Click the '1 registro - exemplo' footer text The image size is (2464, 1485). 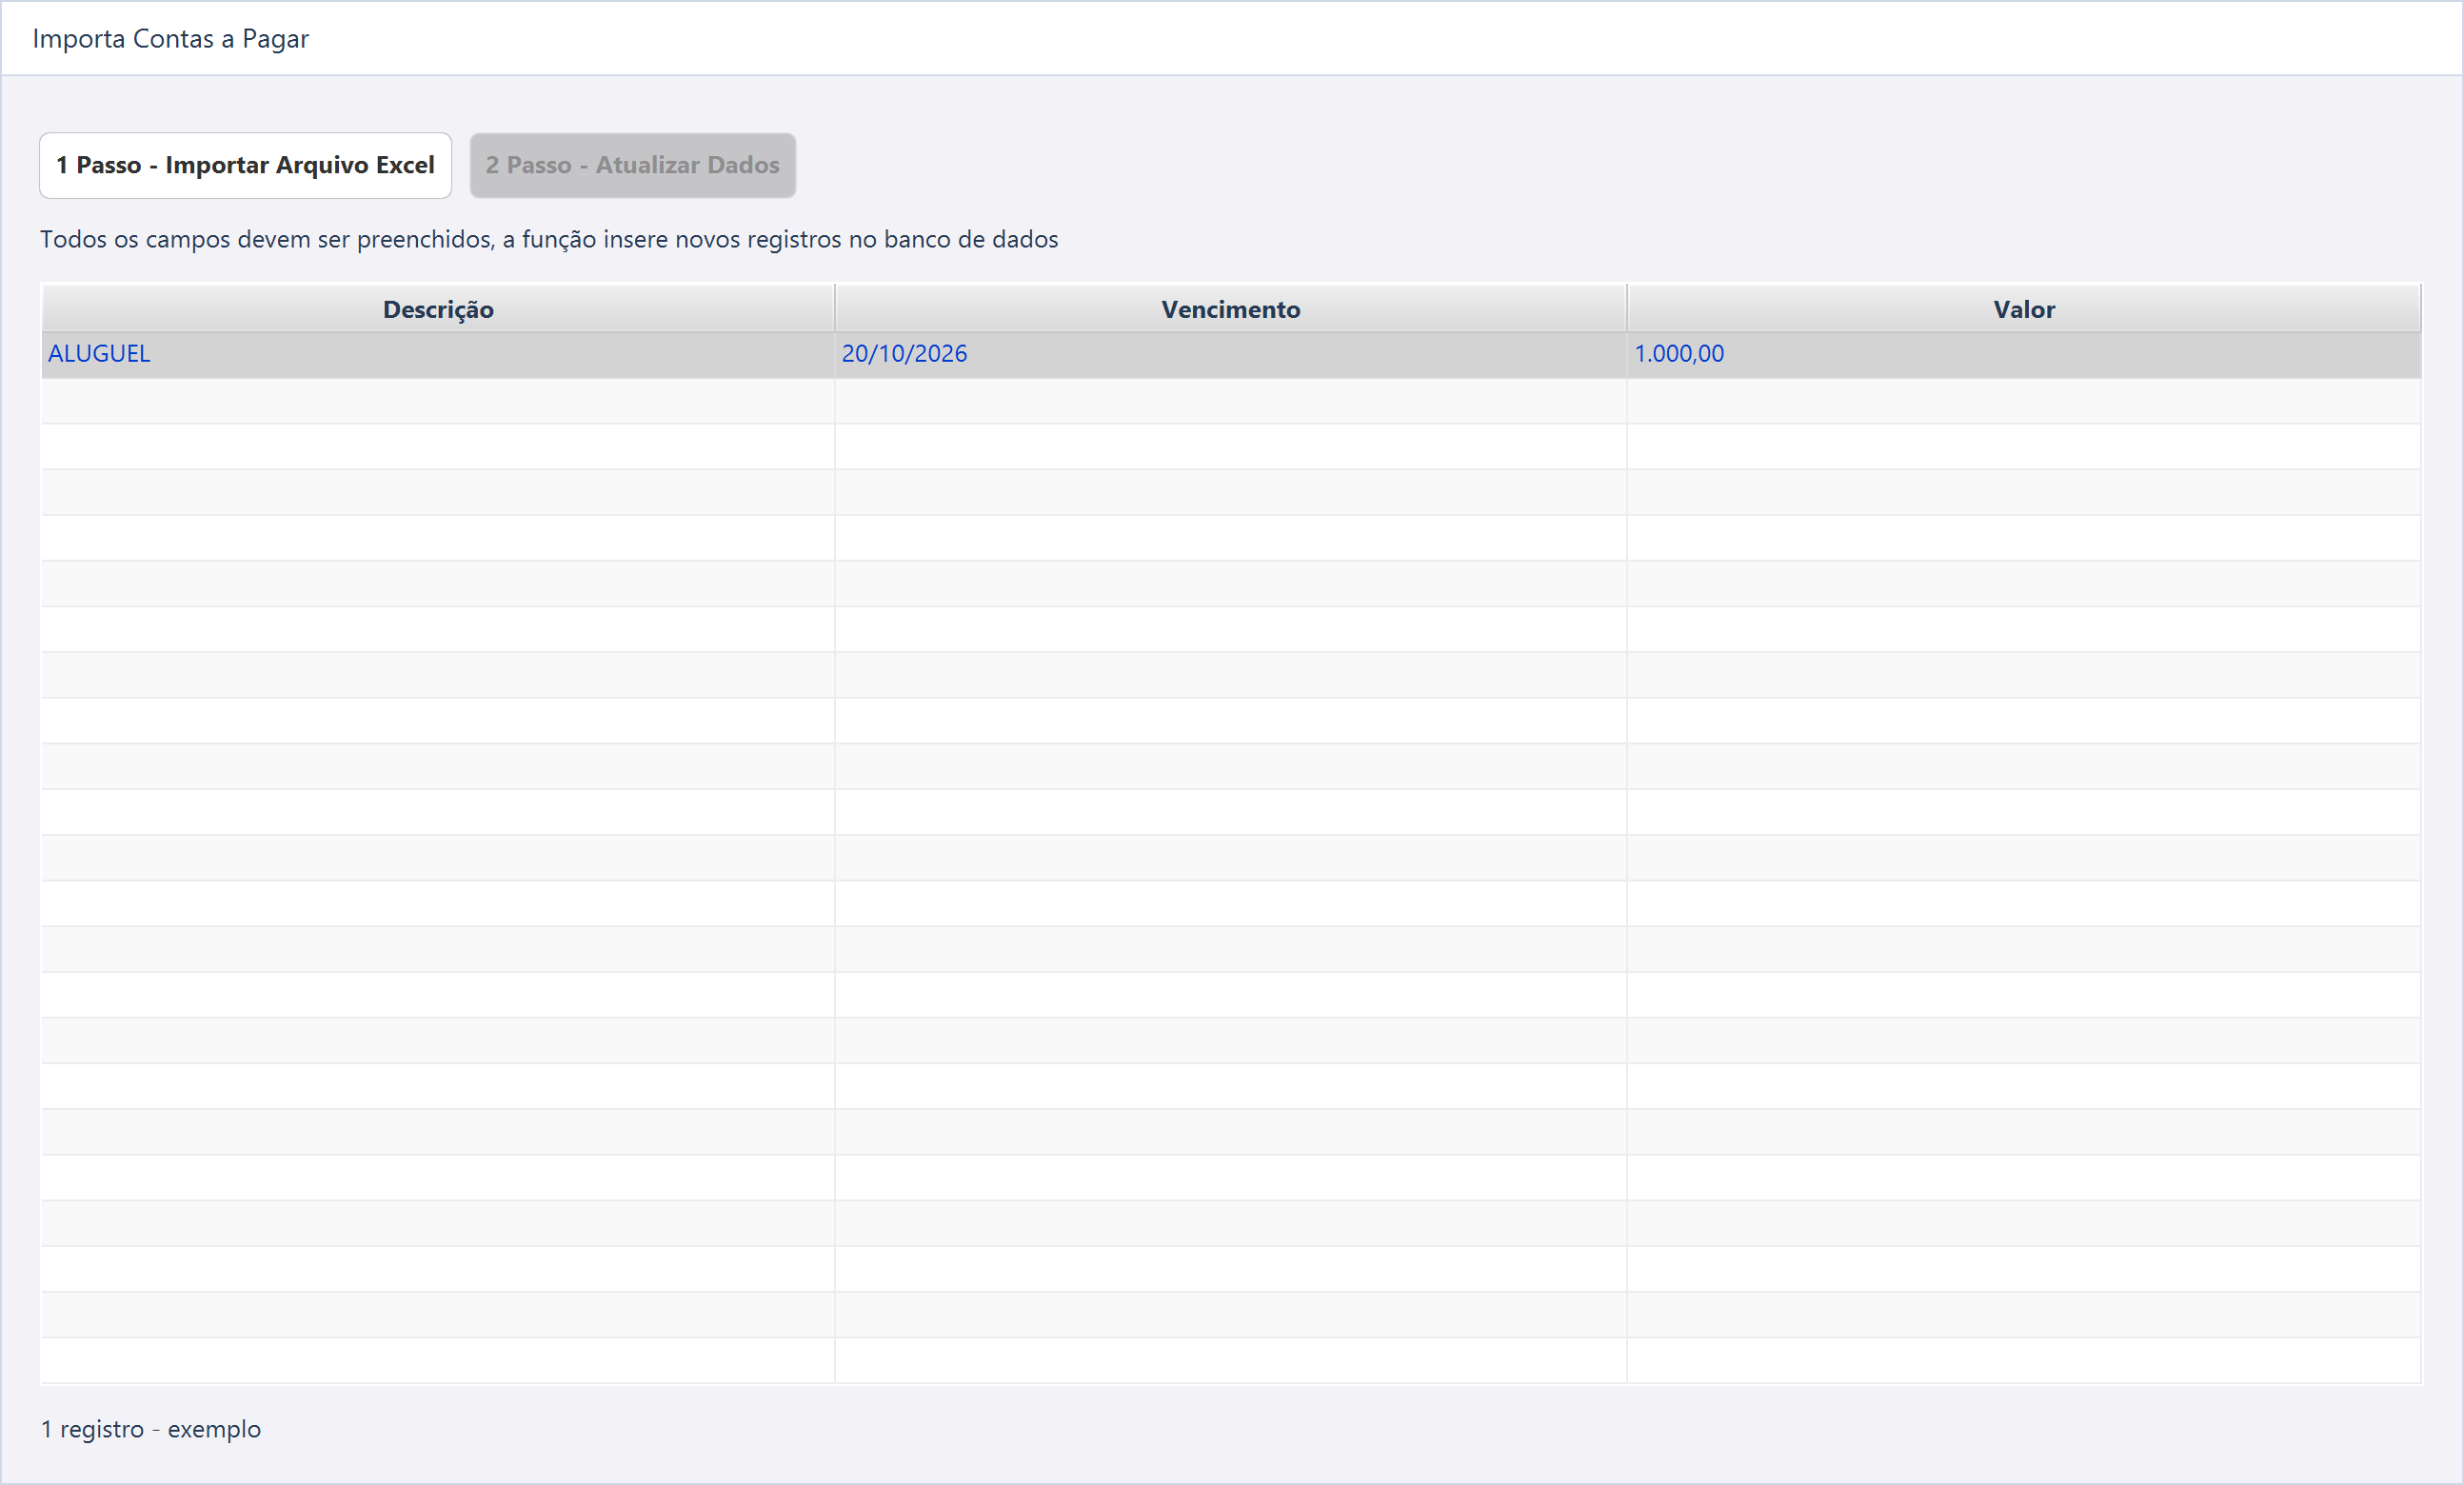[151, 1429]
